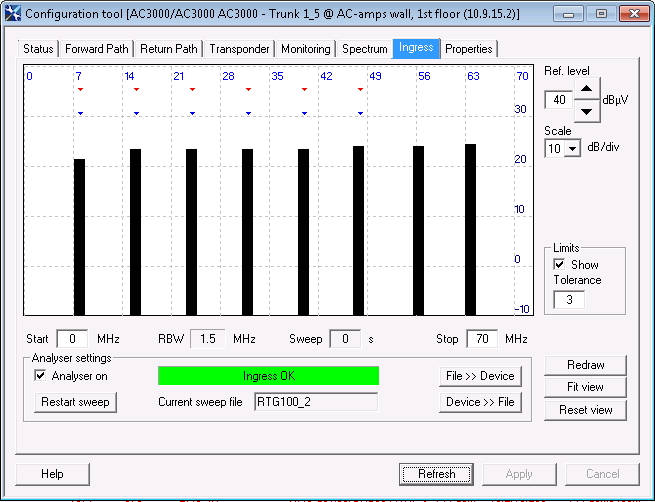Image resolution: width=655 pixels, height=502 pixels.
Task: Click the File >> Device button
Action: click(x=480, y=376)
